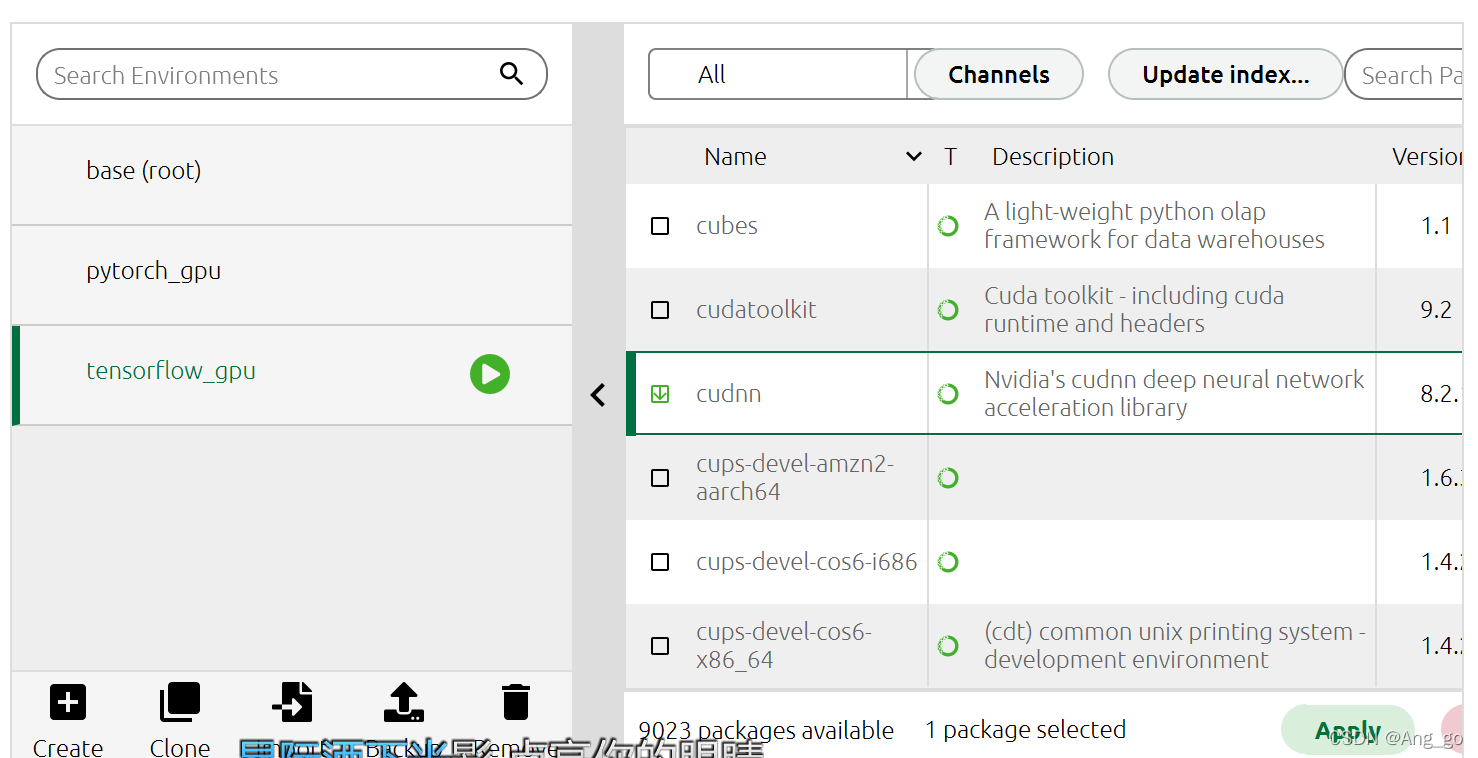
Task: Click the cups-devel-cos6-x86_64 package name
Action: [x=784, y=646]
